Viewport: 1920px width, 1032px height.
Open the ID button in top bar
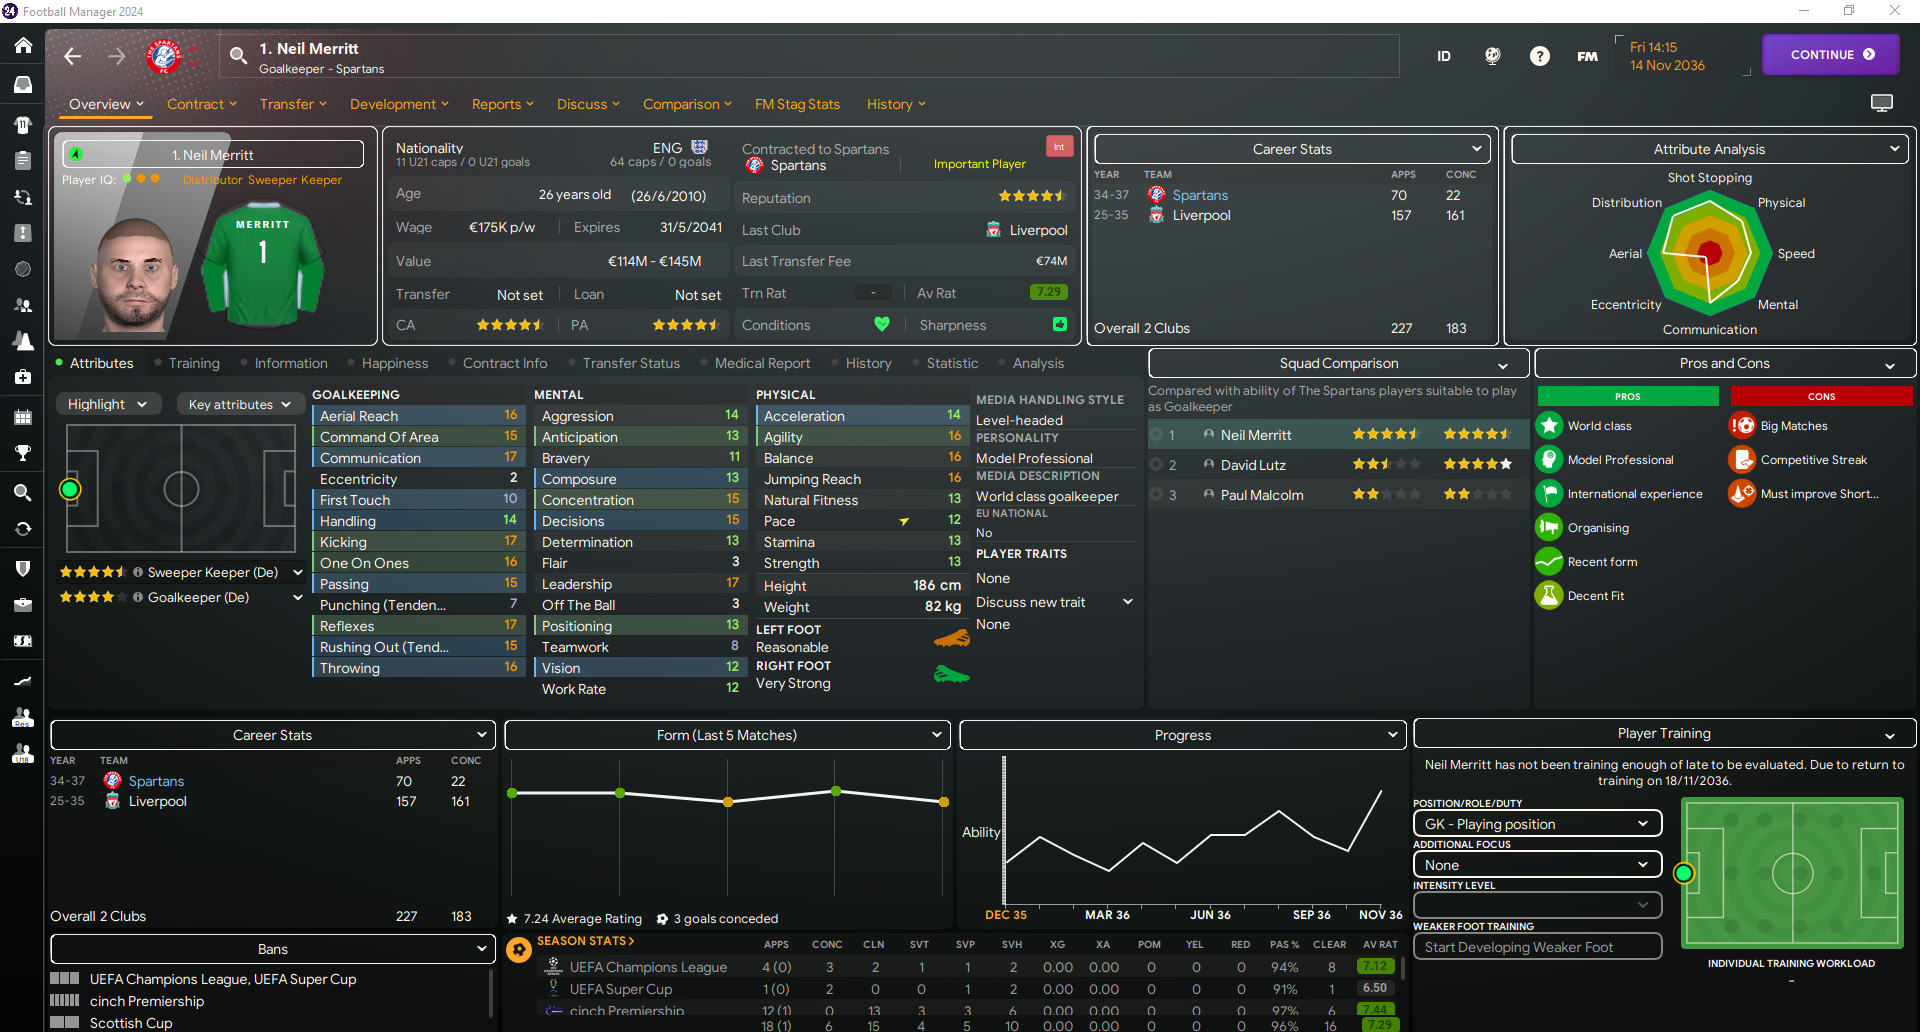(1444, 56)
